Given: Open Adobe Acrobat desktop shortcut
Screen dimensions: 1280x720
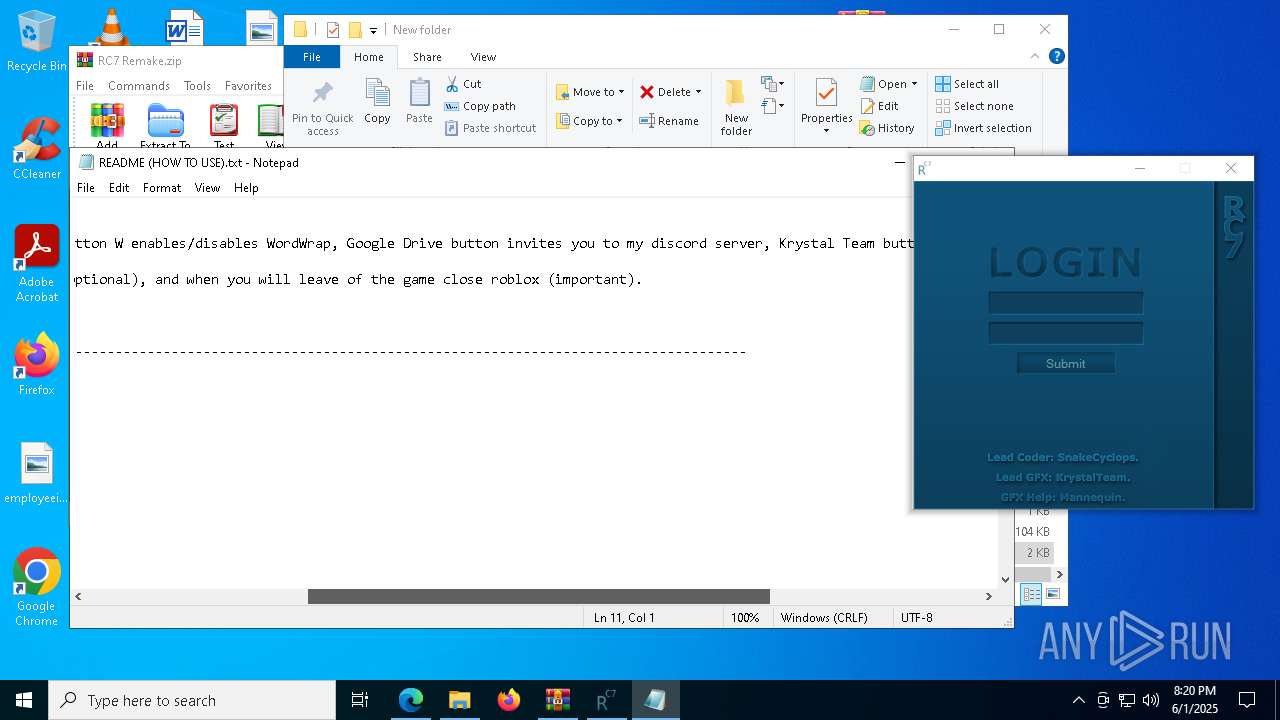Looking at the screenshot, I should point(37,264).
